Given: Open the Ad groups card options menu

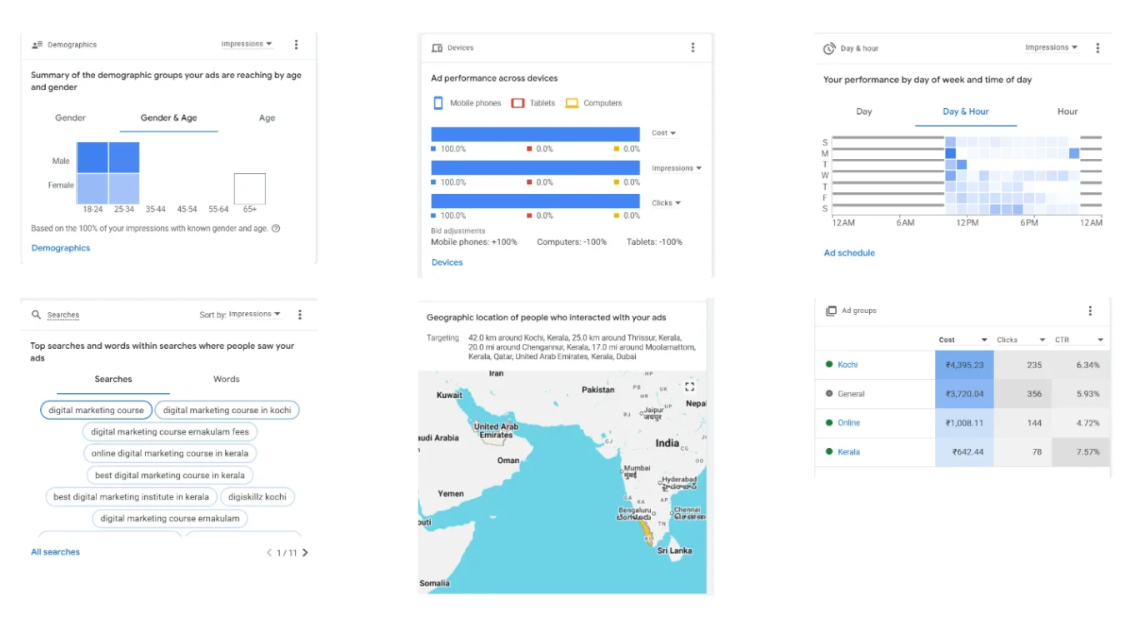Looking at the screenshot, I should click(x=1090, y=311).
